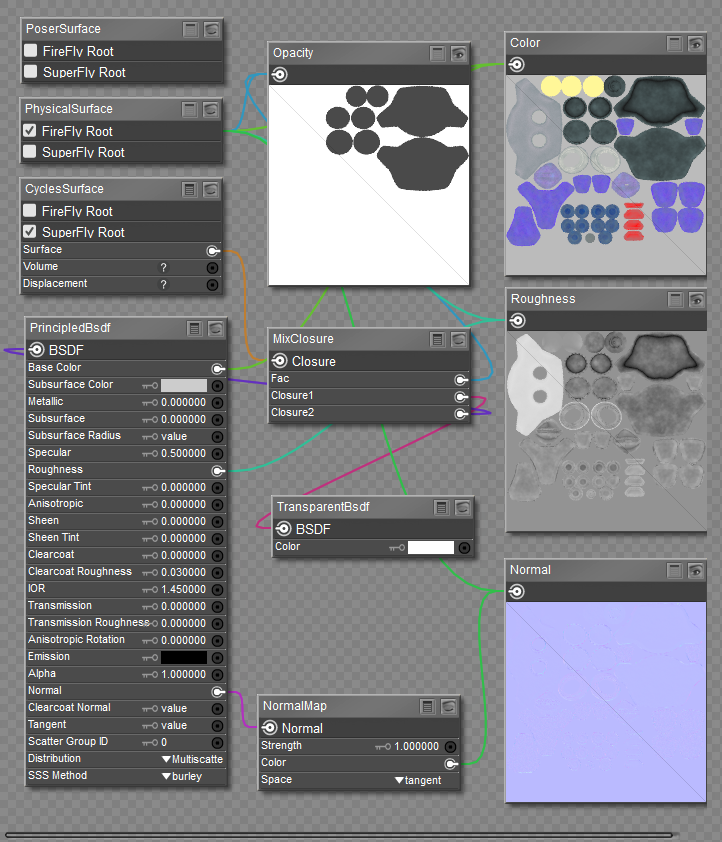The height and width of the screenshot is (842, 722).
Task: Click the Surface input connector on CyclesSurface
Action: tap(212, 251)
